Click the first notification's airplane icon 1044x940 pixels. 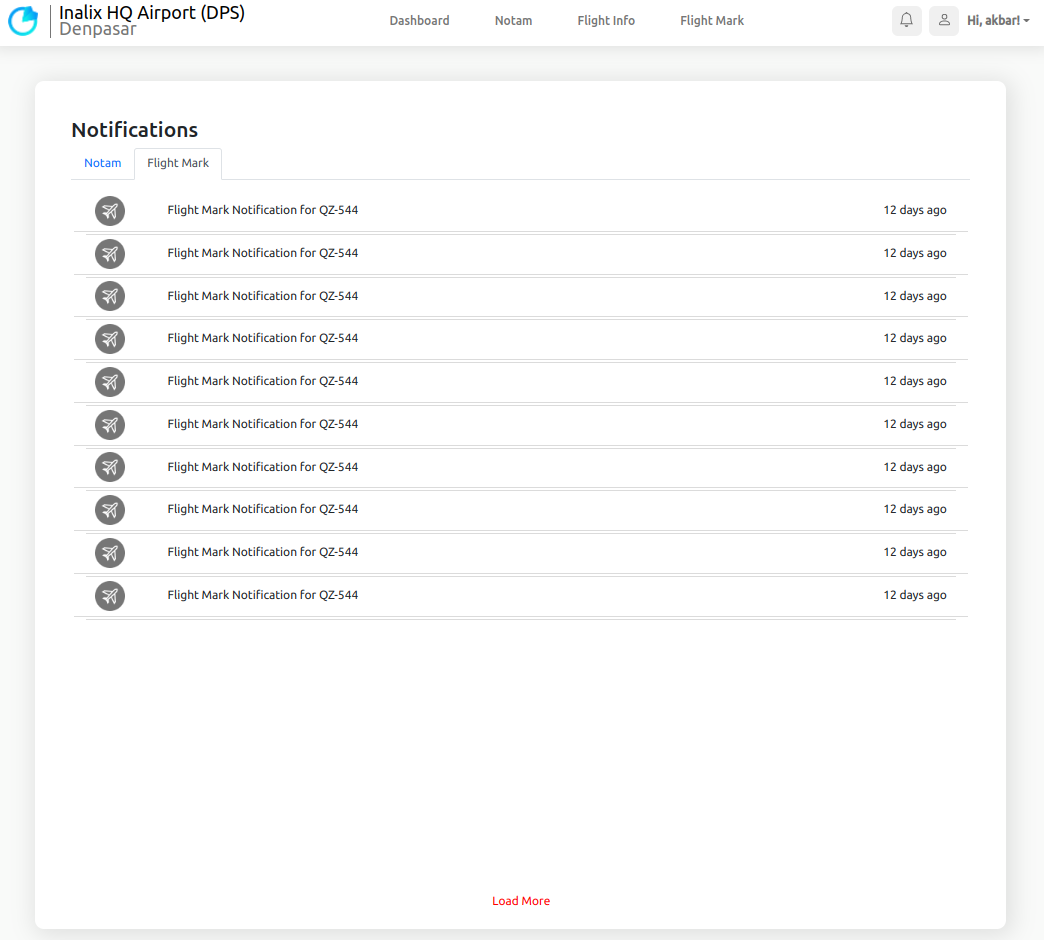[x=110, y=211]
